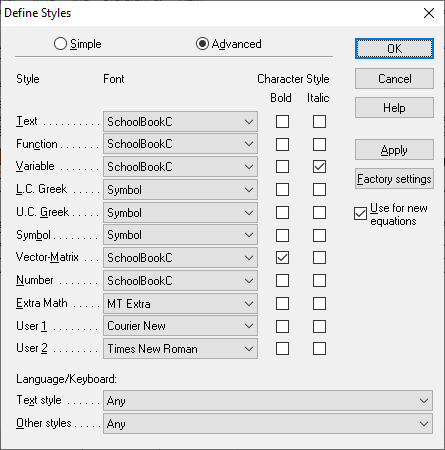This screenshot has width=445, height=450.
Task: Expand the Function font dropdown
Action: coord(180,144)
